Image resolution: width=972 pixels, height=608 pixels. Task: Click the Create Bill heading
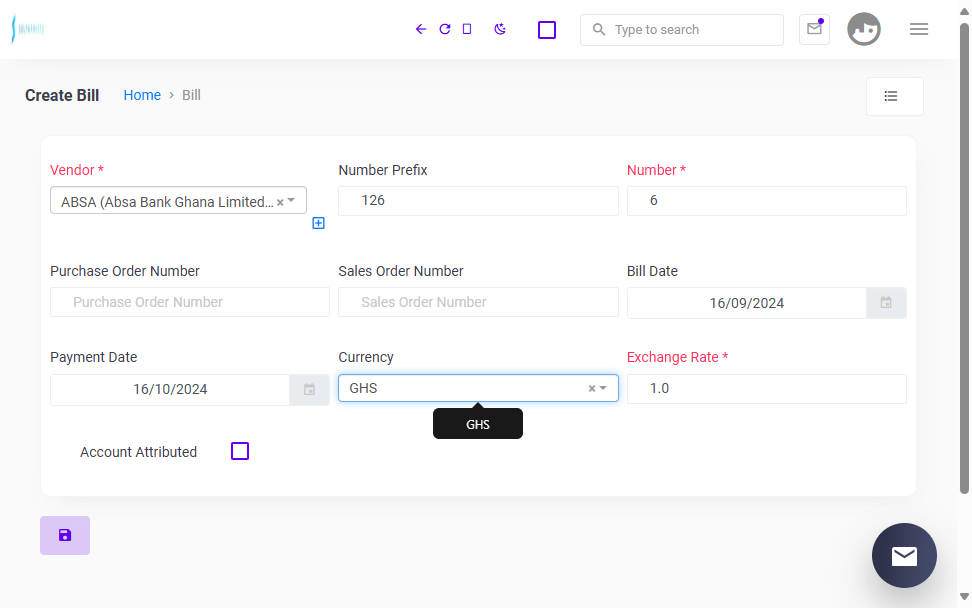coord(62,95)
